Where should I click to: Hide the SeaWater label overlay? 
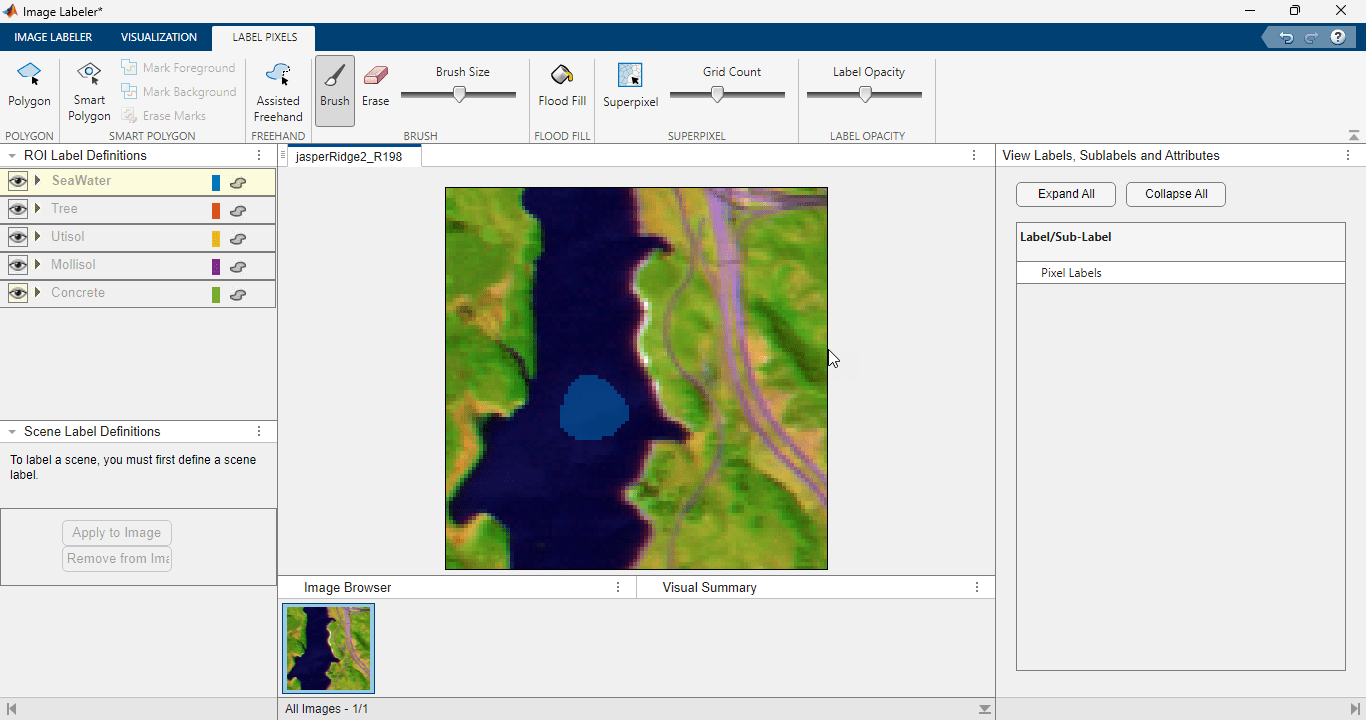point(17,181)
